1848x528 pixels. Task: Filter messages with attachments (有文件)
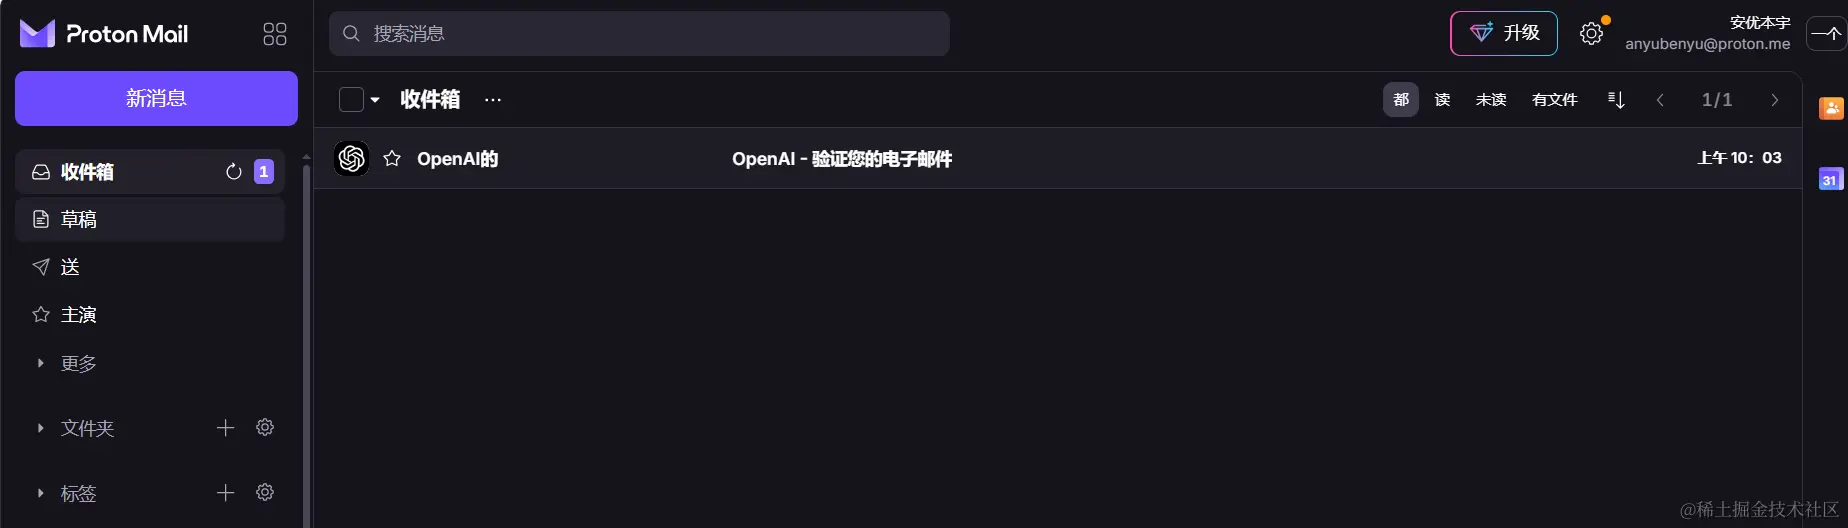click(x=1554, y=99)
